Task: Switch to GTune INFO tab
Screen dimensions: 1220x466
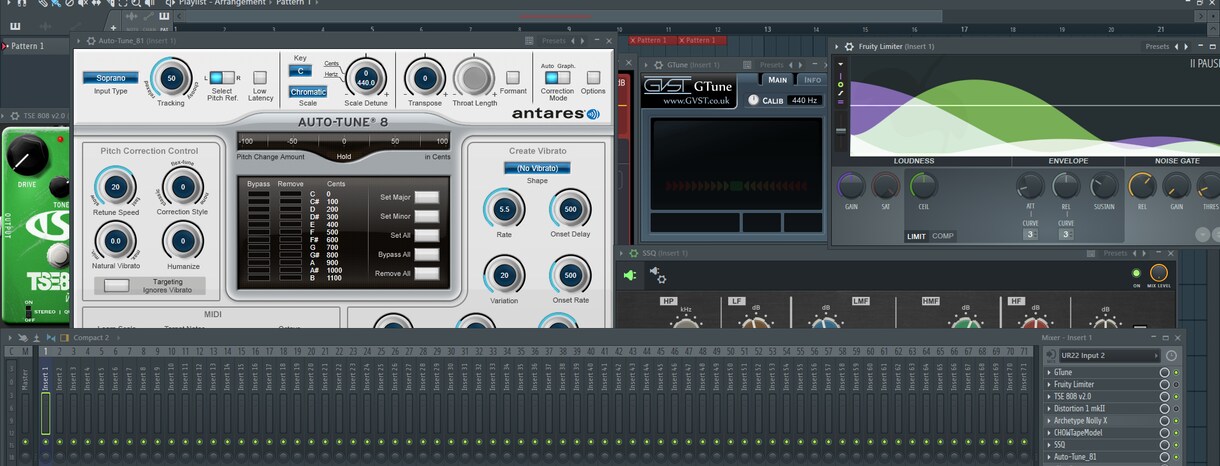Action: pos(812,80)
